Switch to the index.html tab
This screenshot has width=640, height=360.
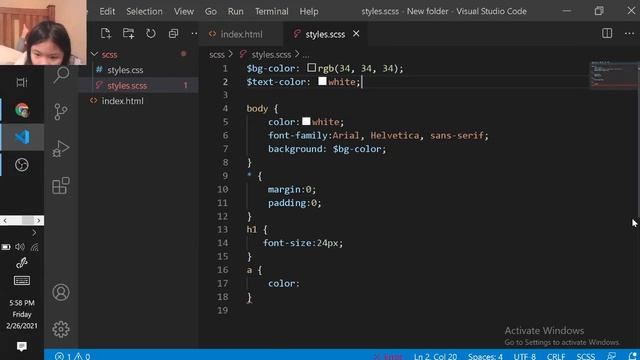[x=241, y=34]
